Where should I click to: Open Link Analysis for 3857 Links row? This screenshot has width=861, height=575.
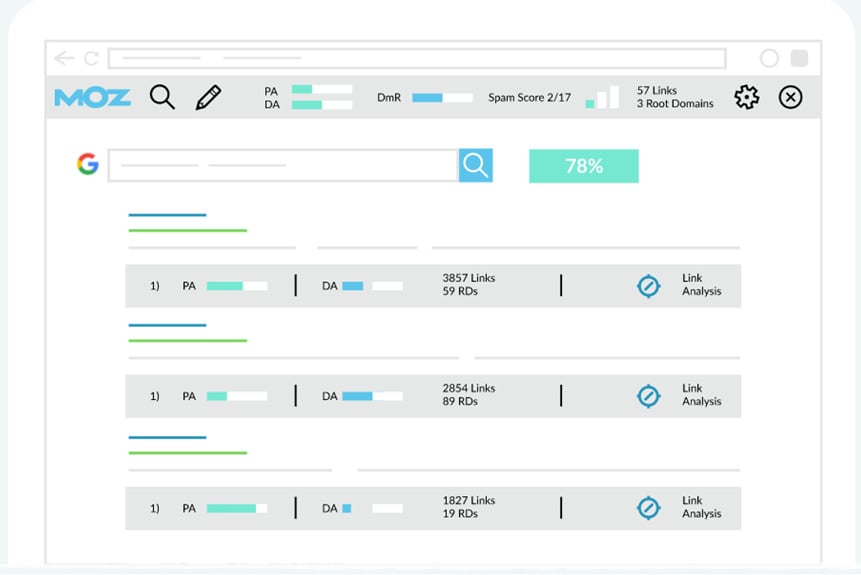(702, 284)
